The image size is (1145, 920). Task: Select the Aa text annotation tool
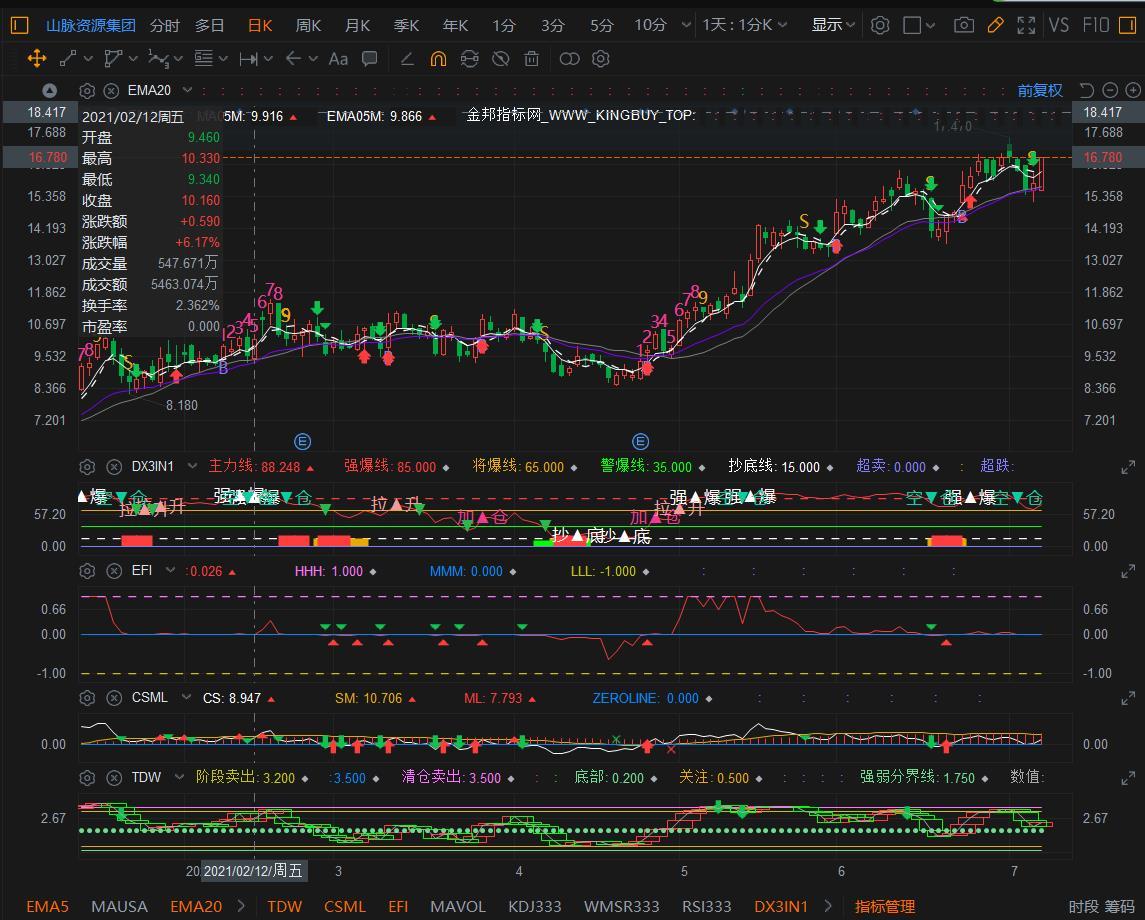tap(338, 58)
